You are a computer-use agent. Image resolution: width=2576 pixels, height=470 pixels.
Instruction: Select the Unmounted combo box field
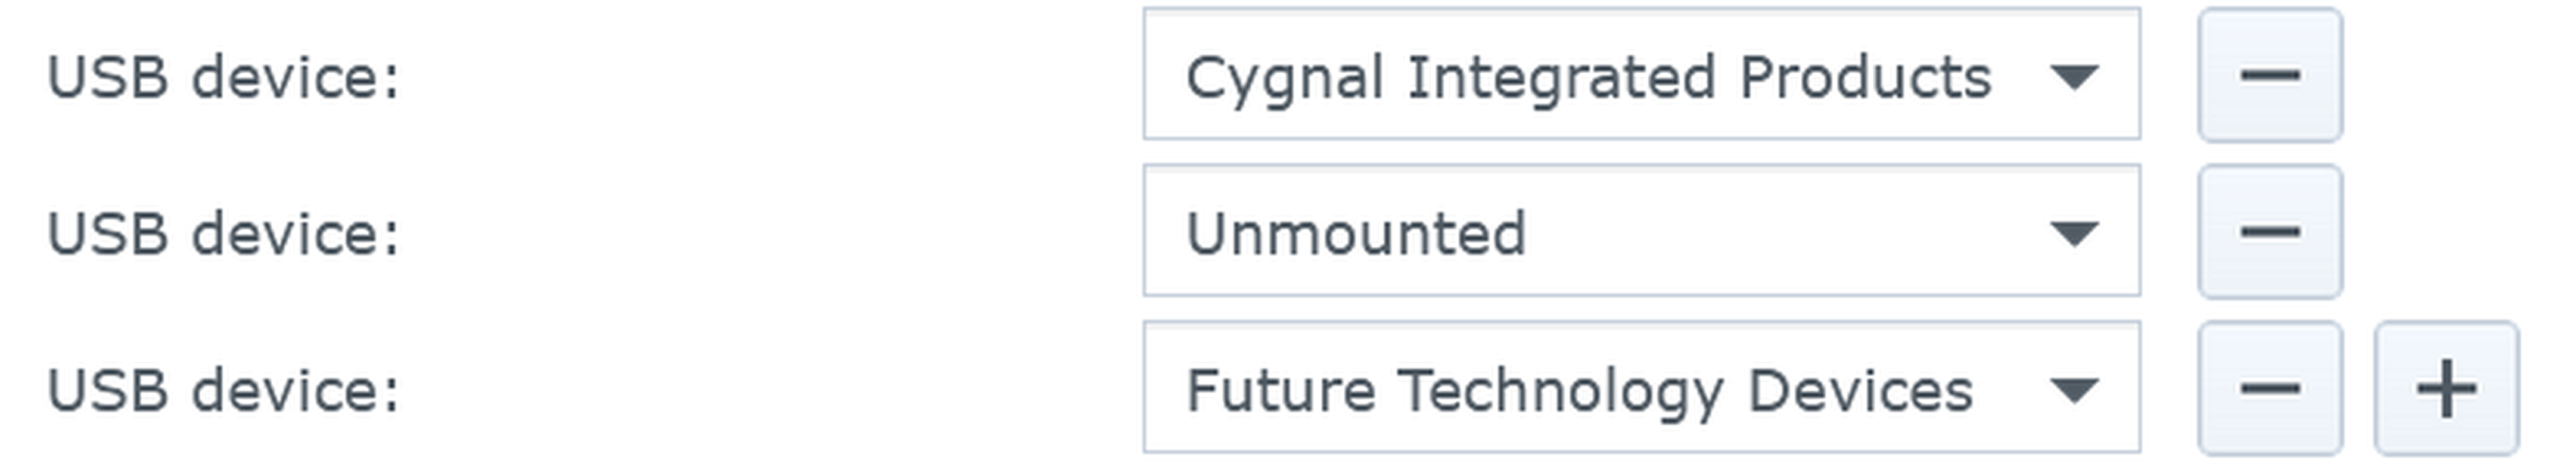click(1641, 230)
